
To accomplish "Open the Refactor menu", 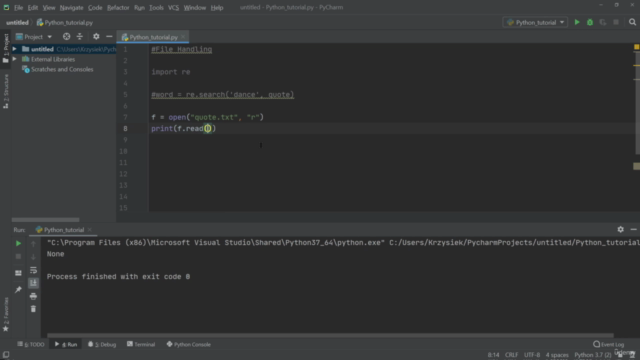I will [x=118, y=7].
